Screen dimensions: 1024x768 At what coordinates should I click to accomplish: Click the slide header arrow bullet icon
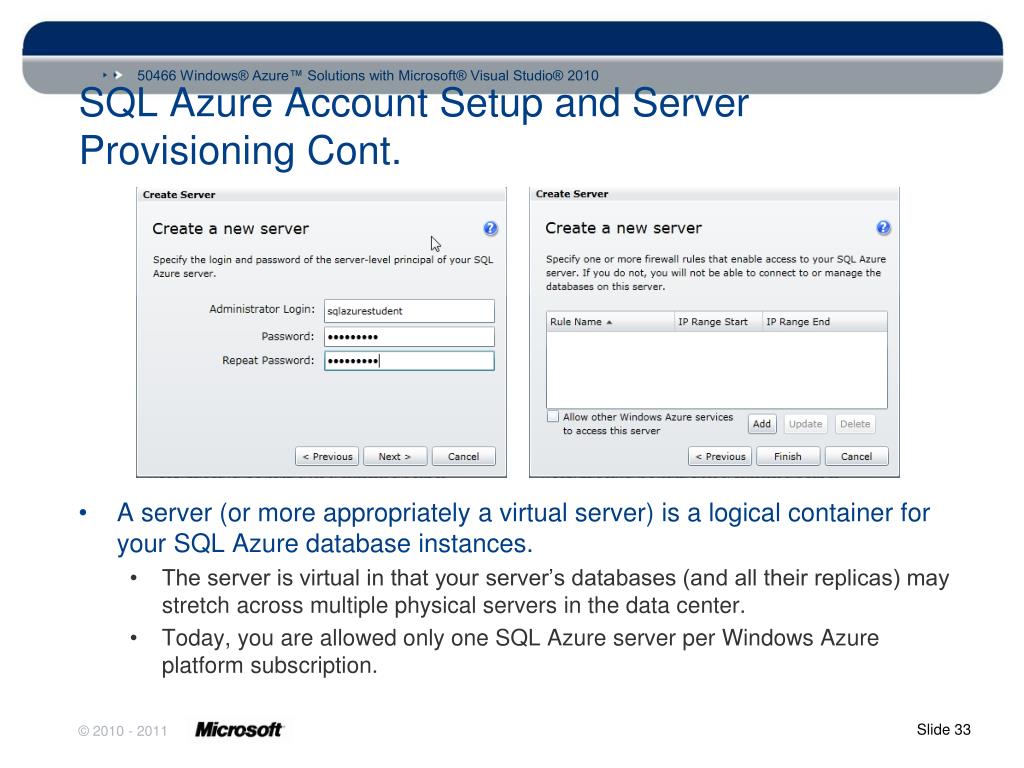pyautogui.click(x=114, y=75)
